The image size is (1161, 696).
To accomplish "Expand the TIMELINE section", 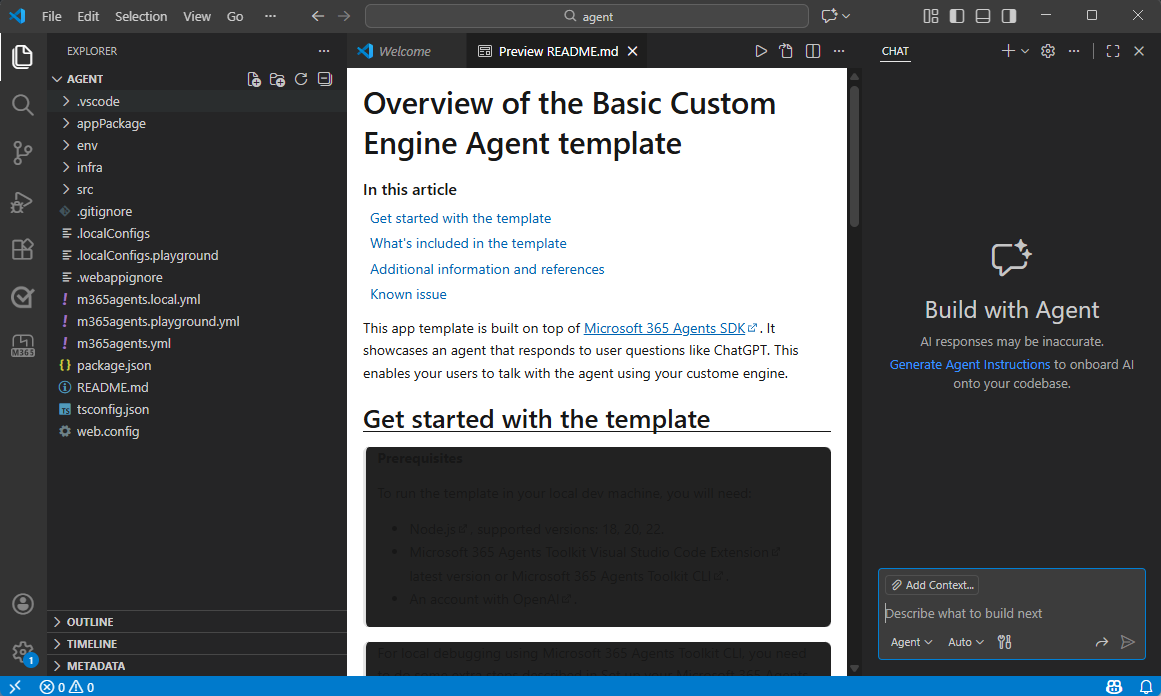I will (197, 644).
